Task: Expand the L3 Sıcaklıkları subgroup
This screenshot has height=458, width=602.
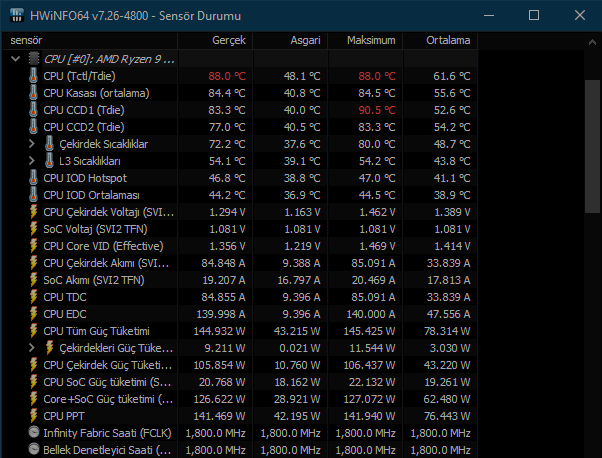Action: tap(31, 160)
